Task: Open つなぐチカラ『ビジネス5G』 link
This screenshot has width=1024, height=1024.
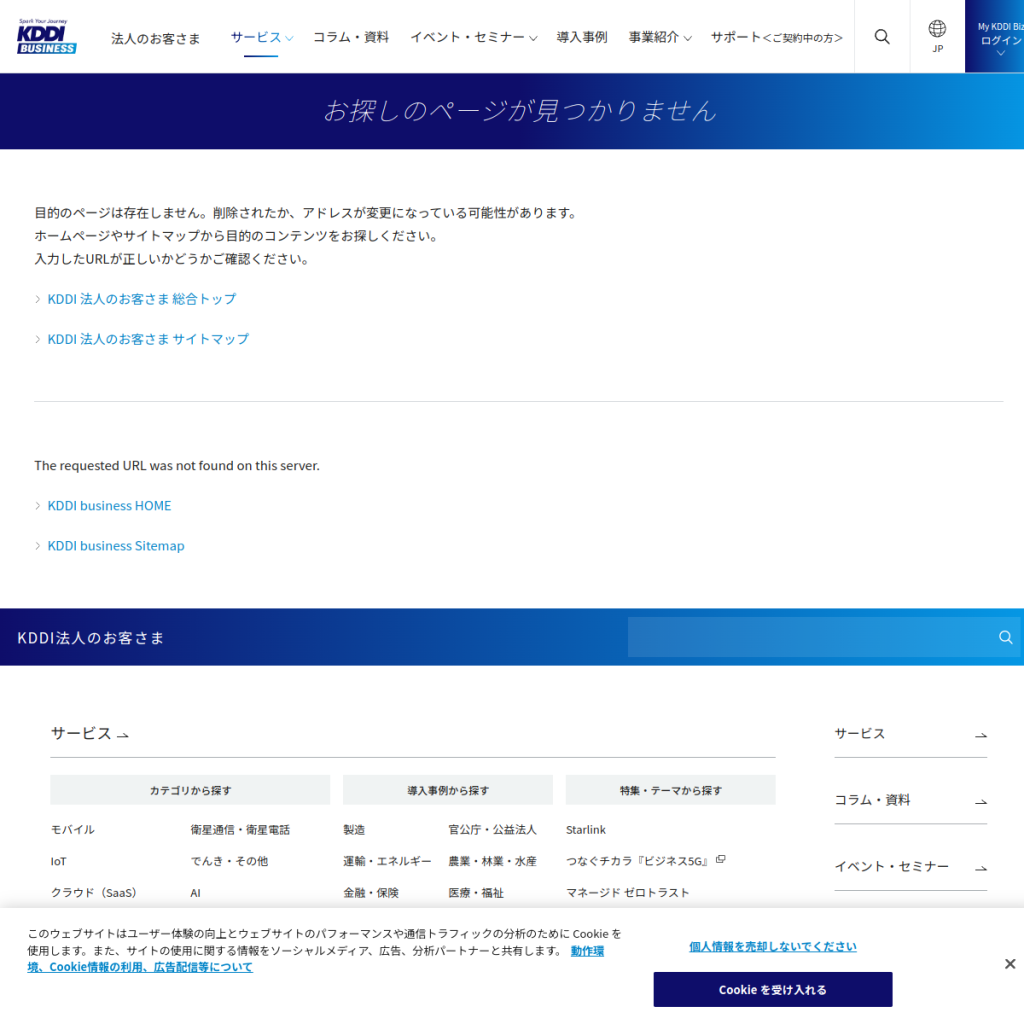Action: pos(637,861)
